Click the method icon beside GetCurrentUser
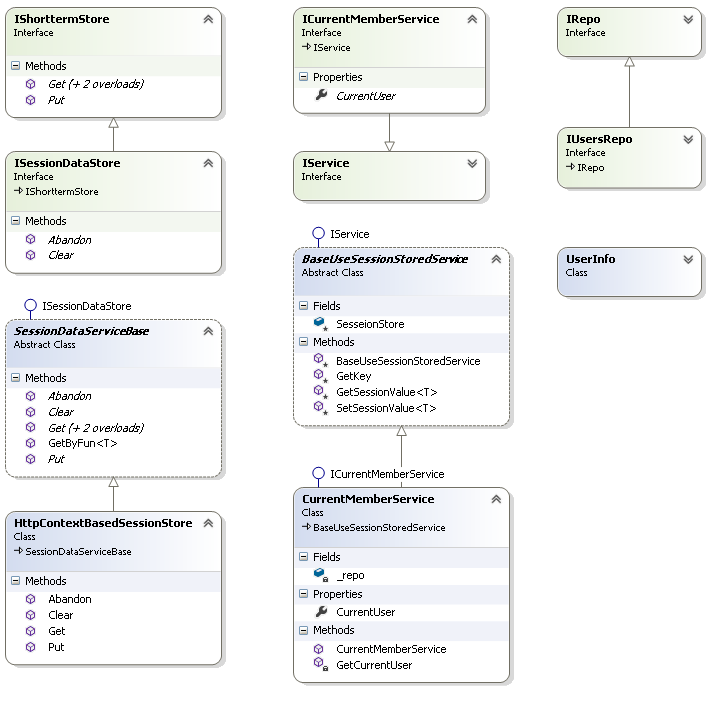Viewport: 716px width, 721px height. pos(319,664)
